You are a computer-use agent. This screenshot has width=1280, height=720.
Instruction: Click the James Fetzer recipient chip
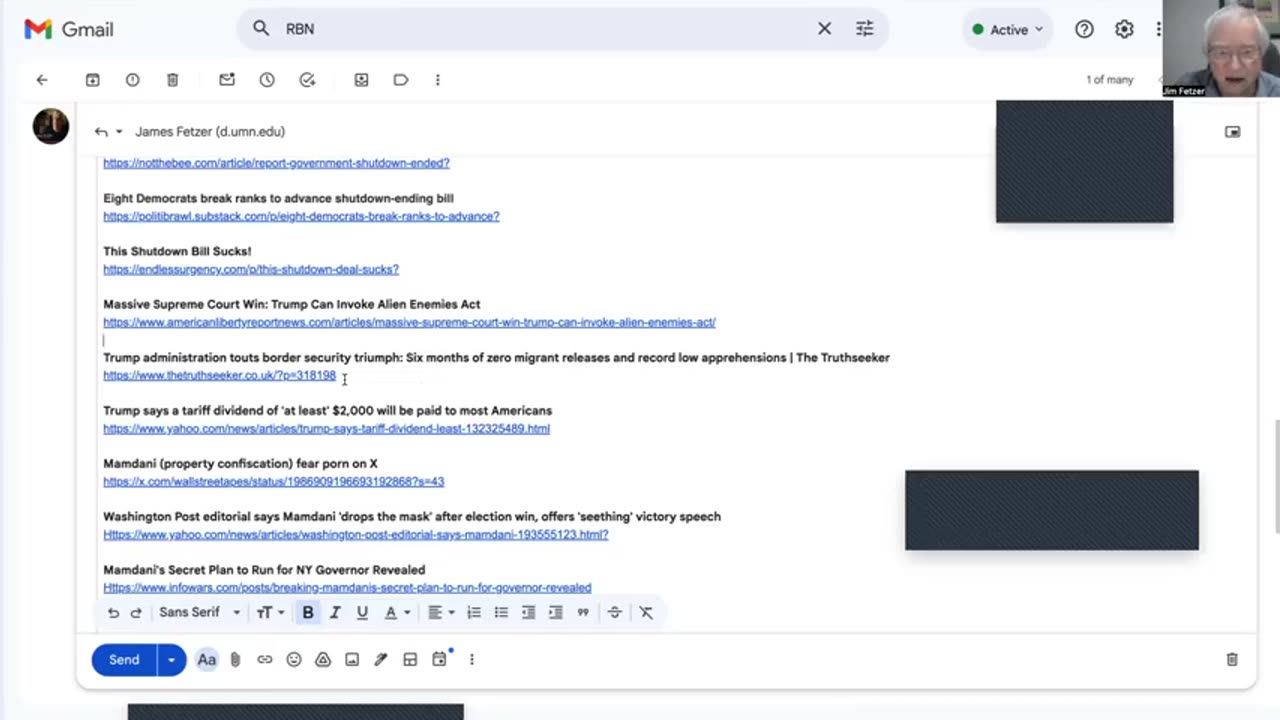pyautogui.click(x=210, y=132)
